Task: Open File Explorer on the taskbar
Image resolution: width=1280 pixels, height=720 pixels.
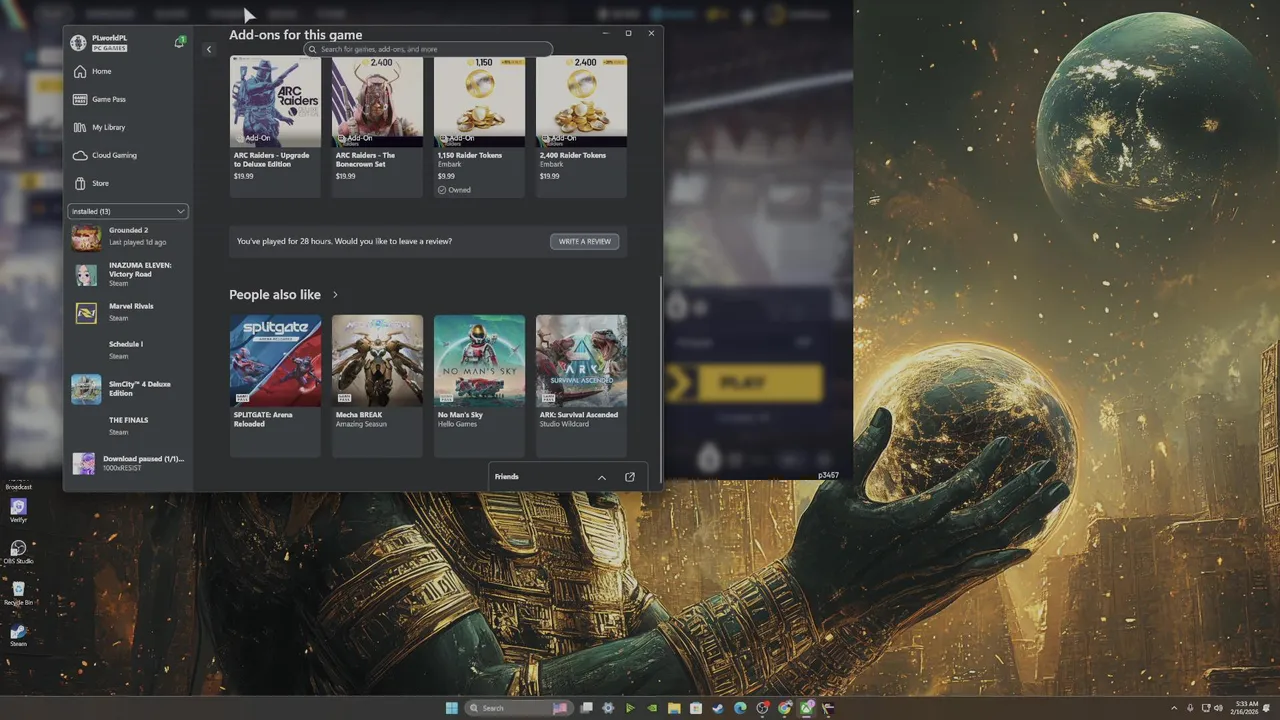Action: tap(674, 708)
